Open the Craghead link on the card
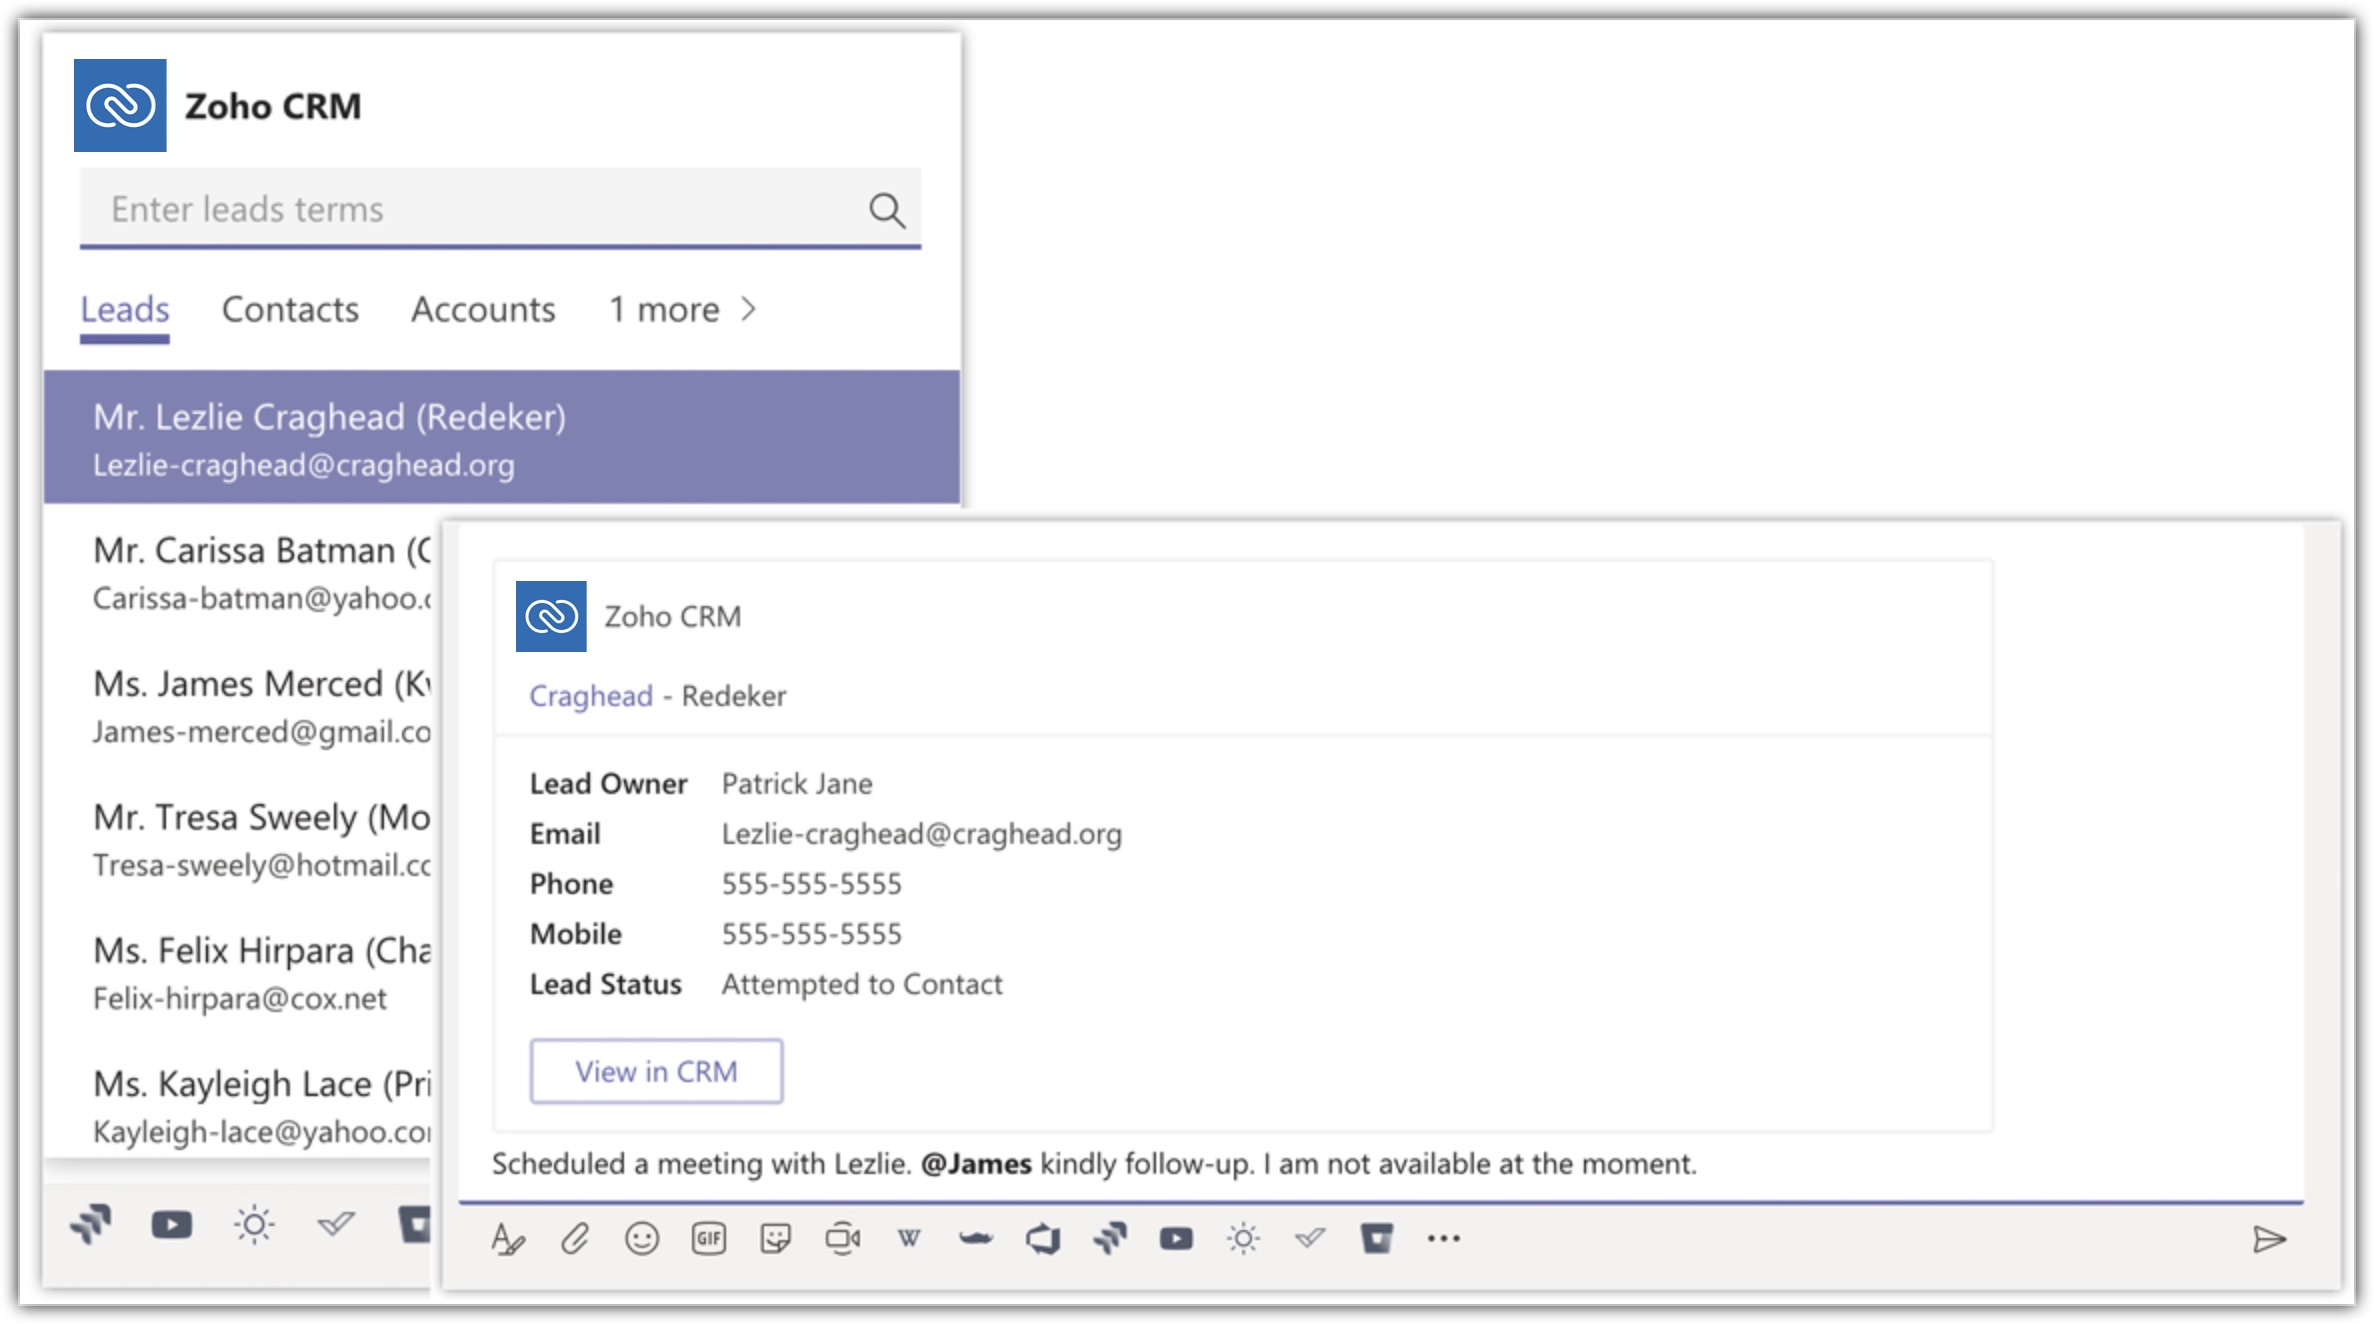Screen dimensions: 2374x1324 click(x=591, y=696)
